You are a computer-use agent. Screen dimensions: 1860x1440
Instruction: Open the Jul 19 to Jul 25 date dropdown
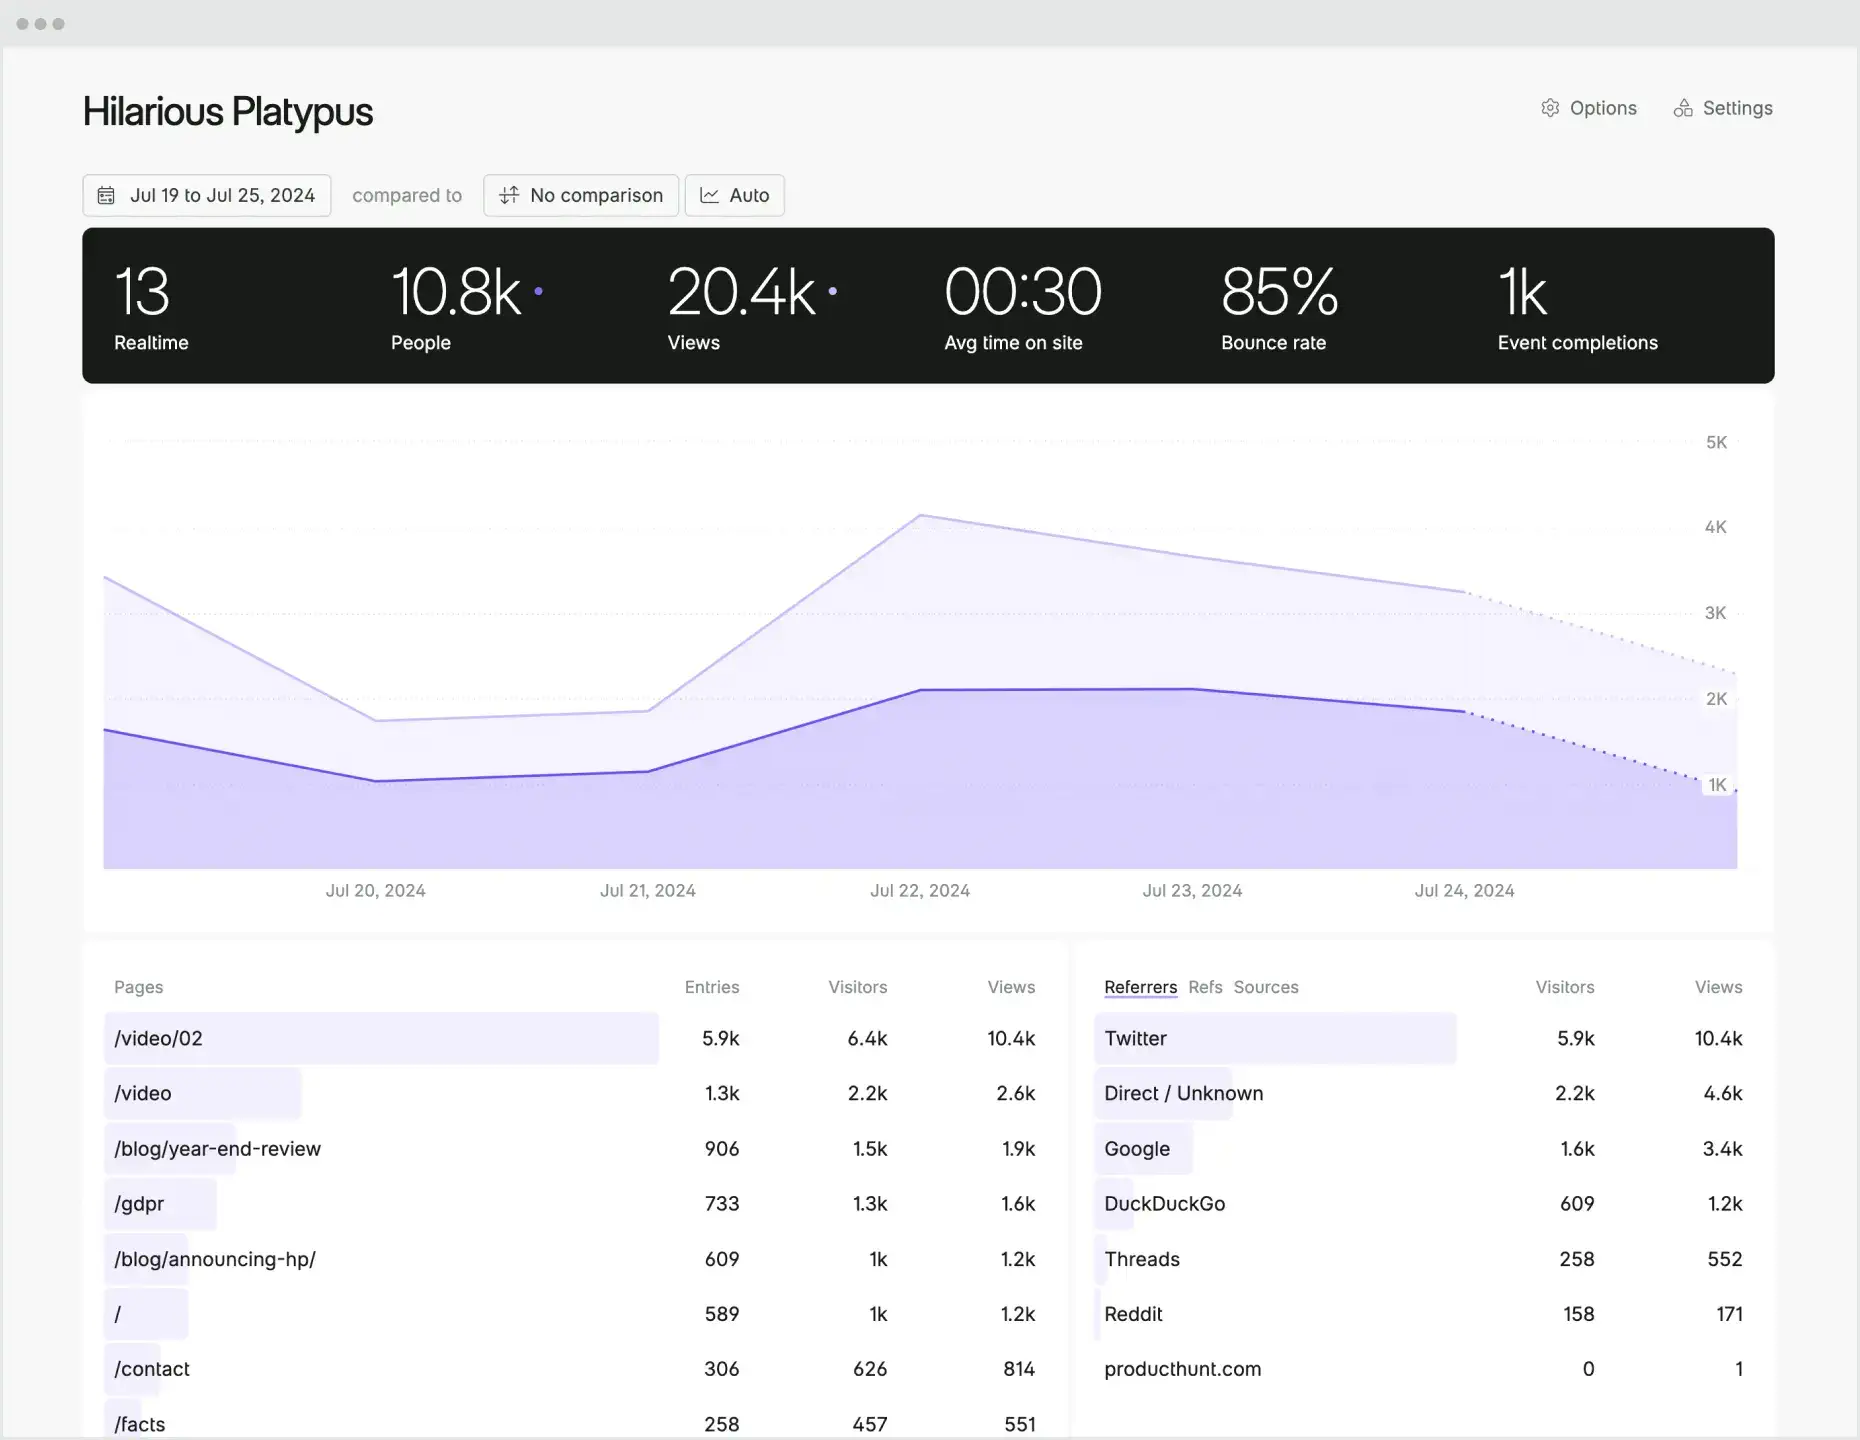[x=207, y=195]
